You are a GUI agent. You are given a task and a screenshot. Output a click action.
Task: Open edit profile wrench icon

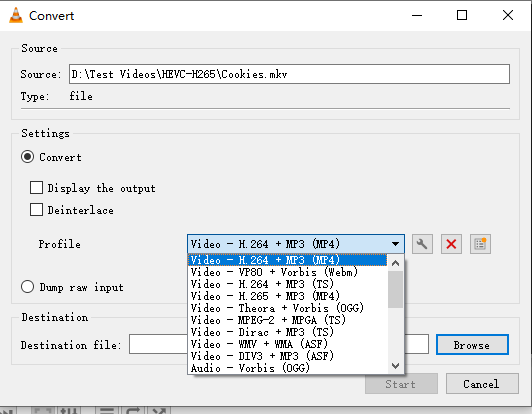click(422, 244)
